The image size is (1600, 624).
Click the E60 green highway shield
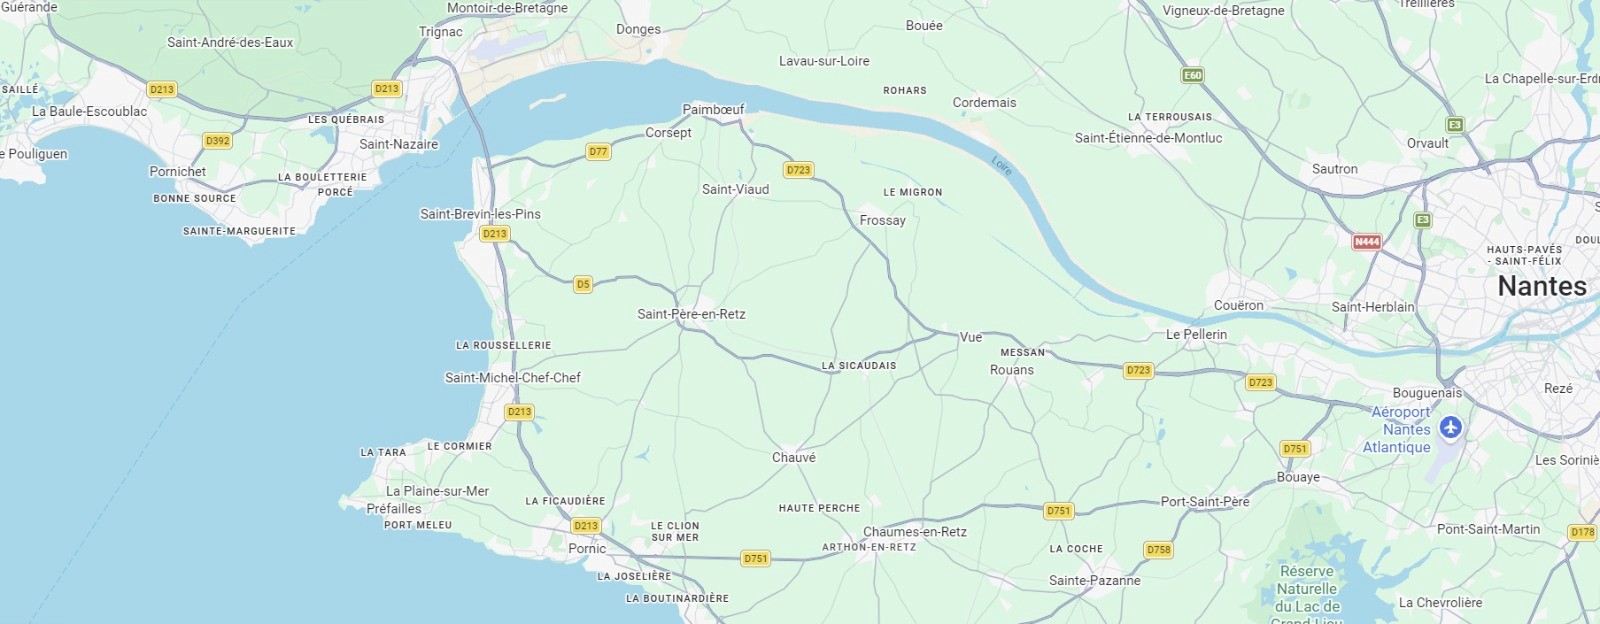(x=1193, y=75)
